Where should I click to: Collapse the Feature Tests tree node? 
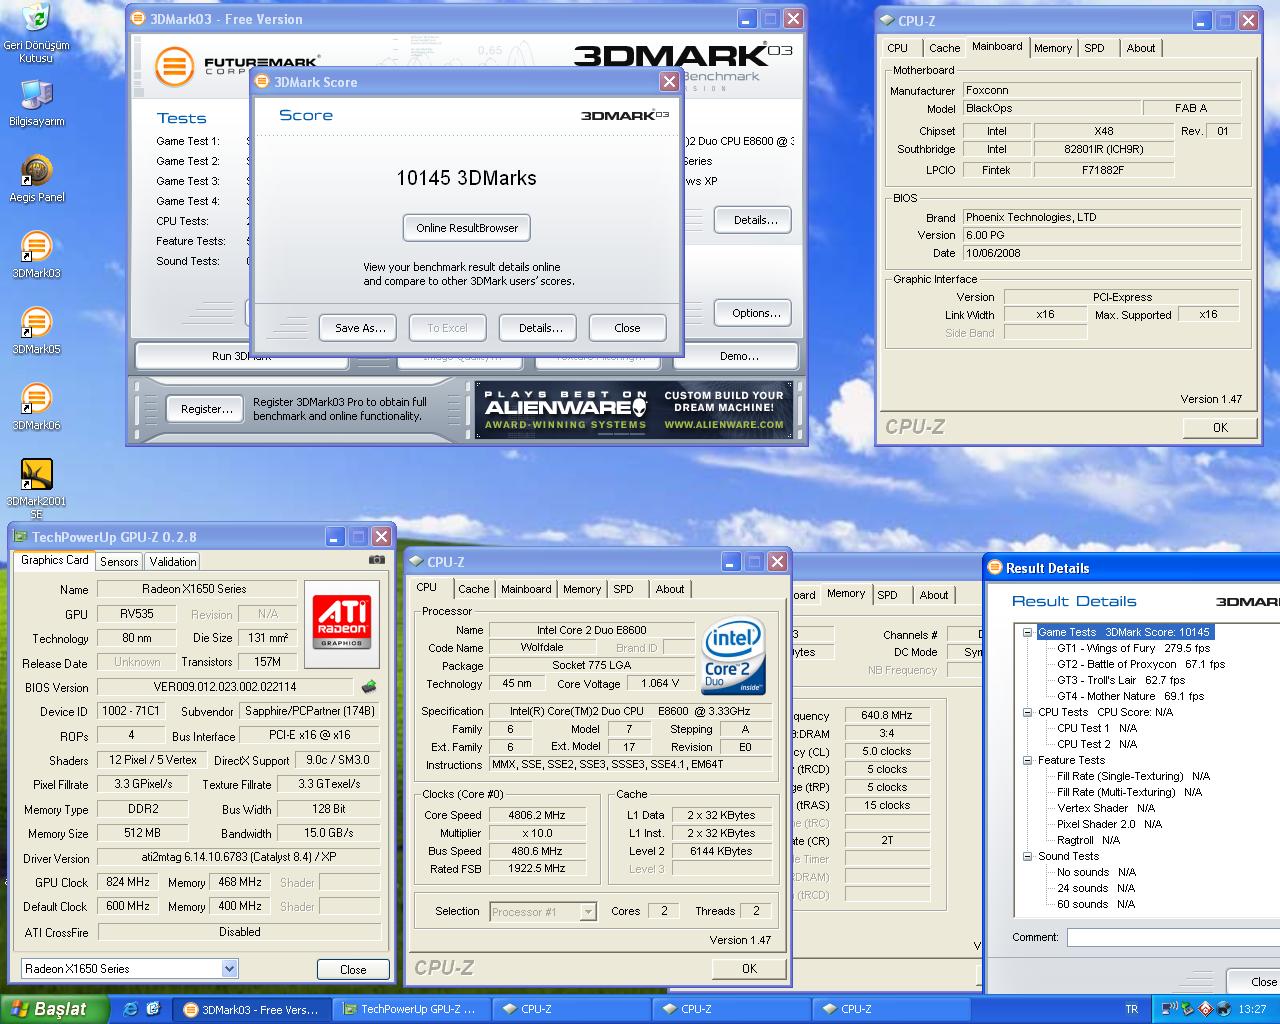[x=1028, y=760]
